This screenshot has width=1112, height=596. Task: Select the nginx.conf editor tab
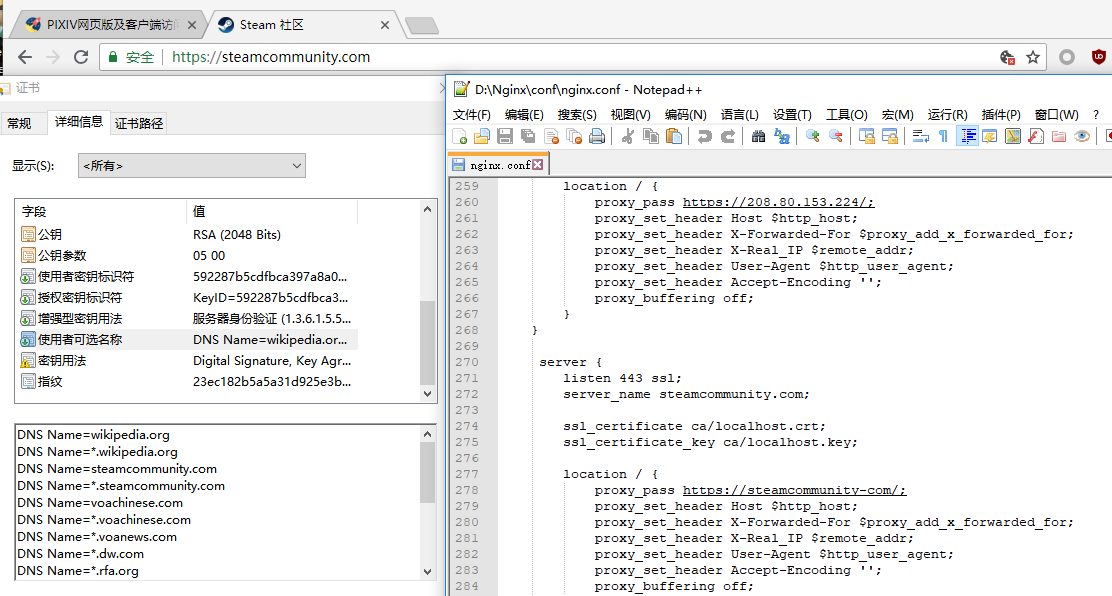point(498,165)
